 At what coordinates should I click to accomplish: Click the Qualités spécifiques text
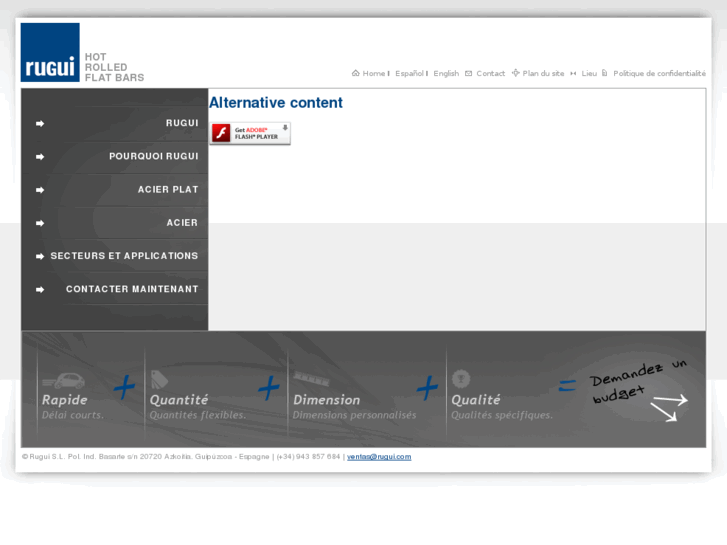coord(502,415)
